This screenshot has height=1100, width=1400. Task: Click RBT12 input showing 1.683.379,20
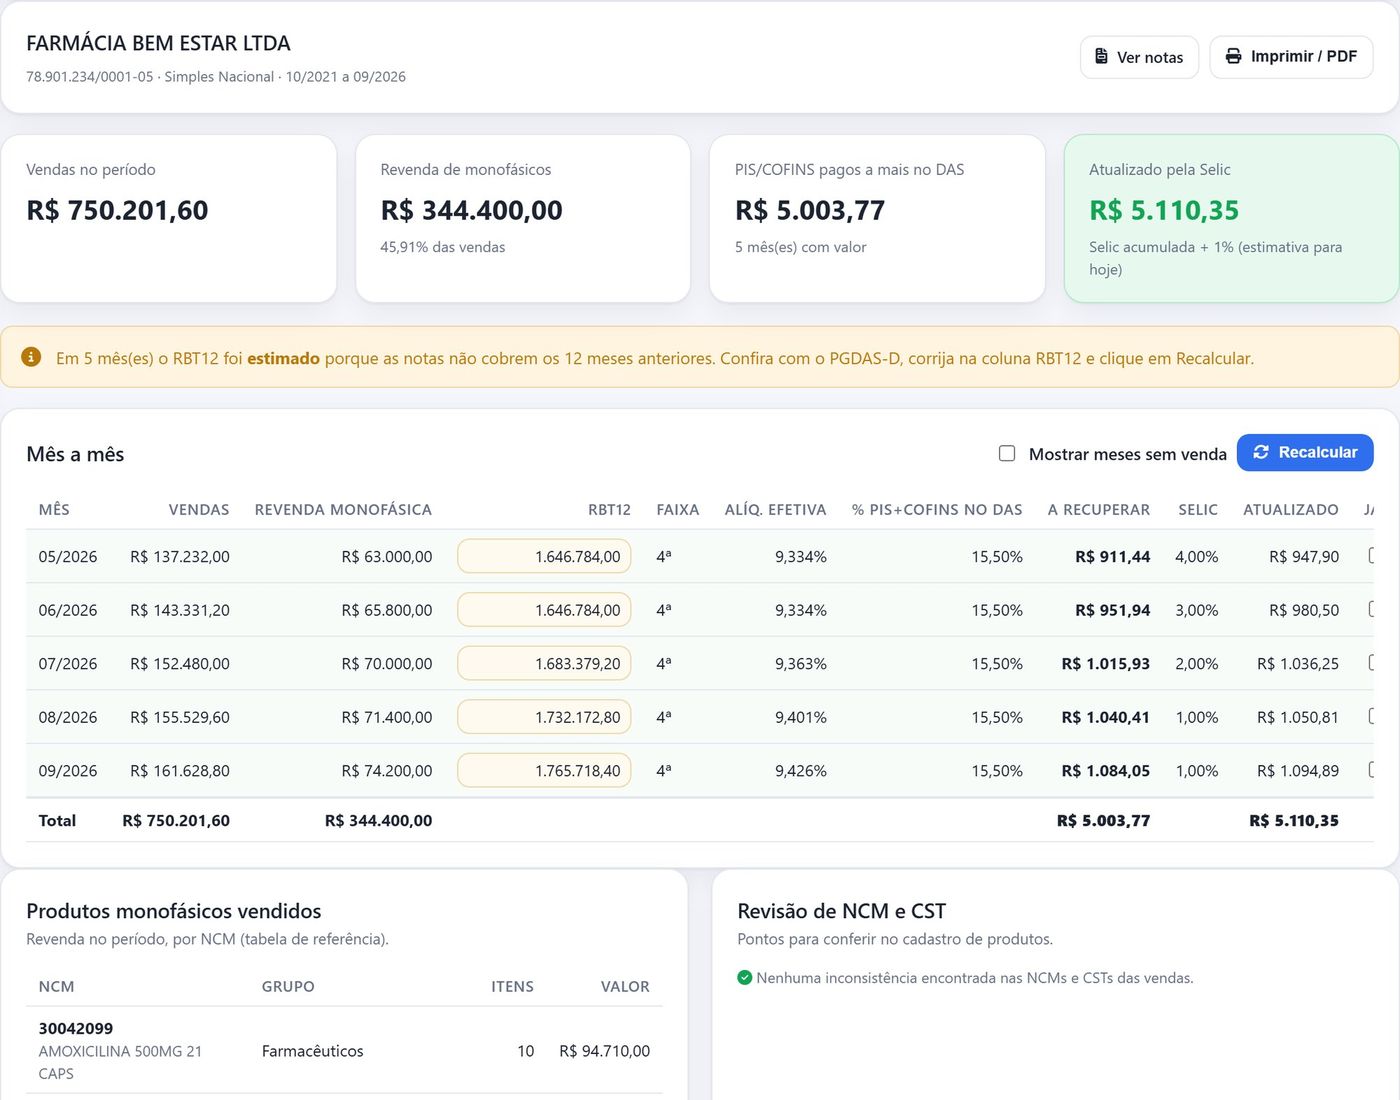(x=544, y=663)
